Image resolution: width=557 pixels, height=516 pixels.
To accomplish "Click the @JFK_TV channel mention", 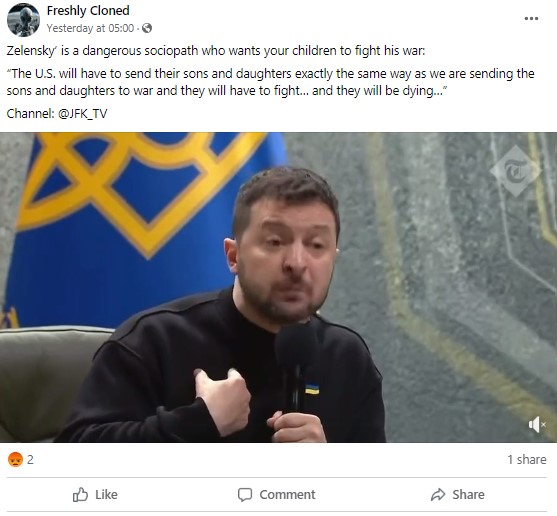I will coord(82,114).
